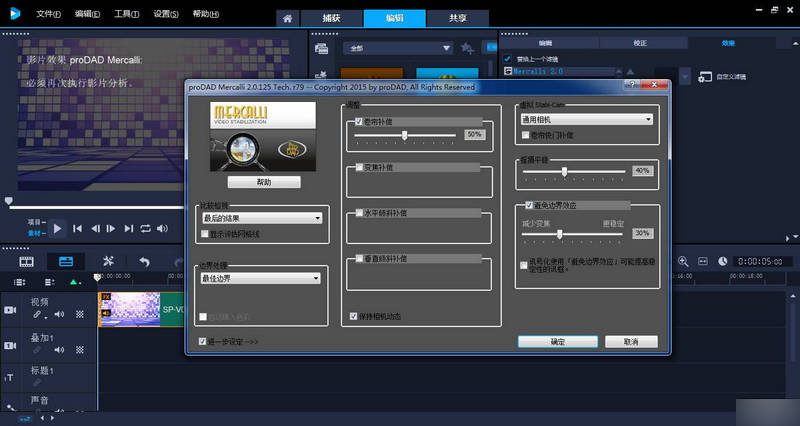Open the Tools menu
800x426 pixels.
click(127, 14)
